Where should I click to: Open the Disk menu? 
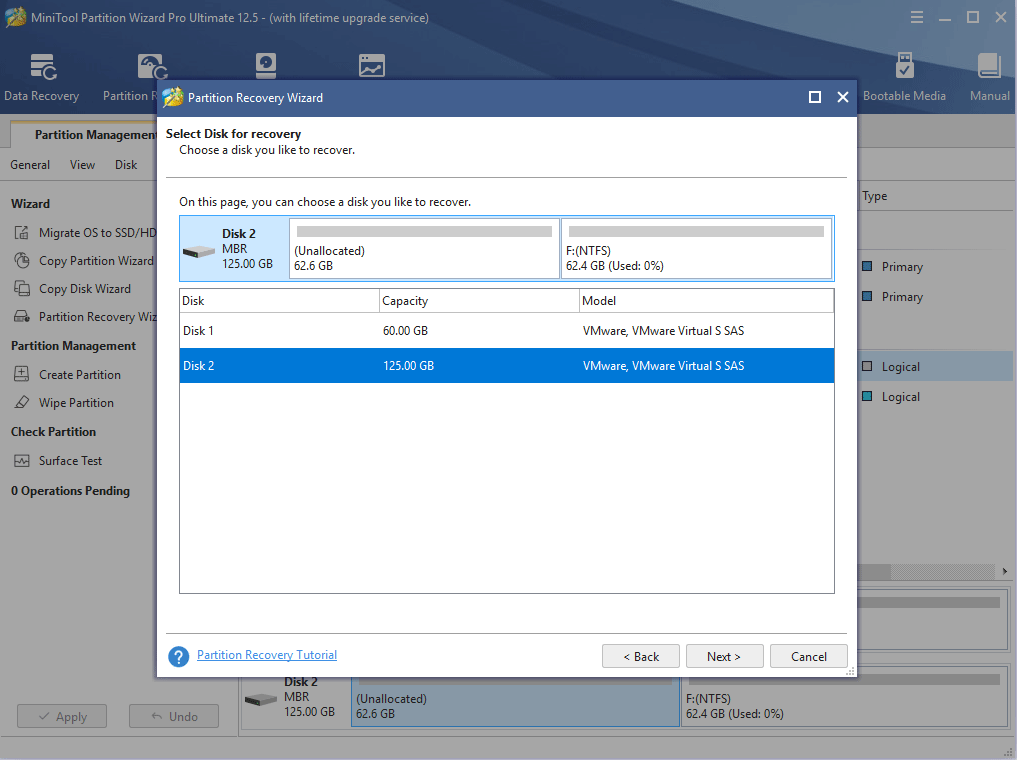[126, 165]
